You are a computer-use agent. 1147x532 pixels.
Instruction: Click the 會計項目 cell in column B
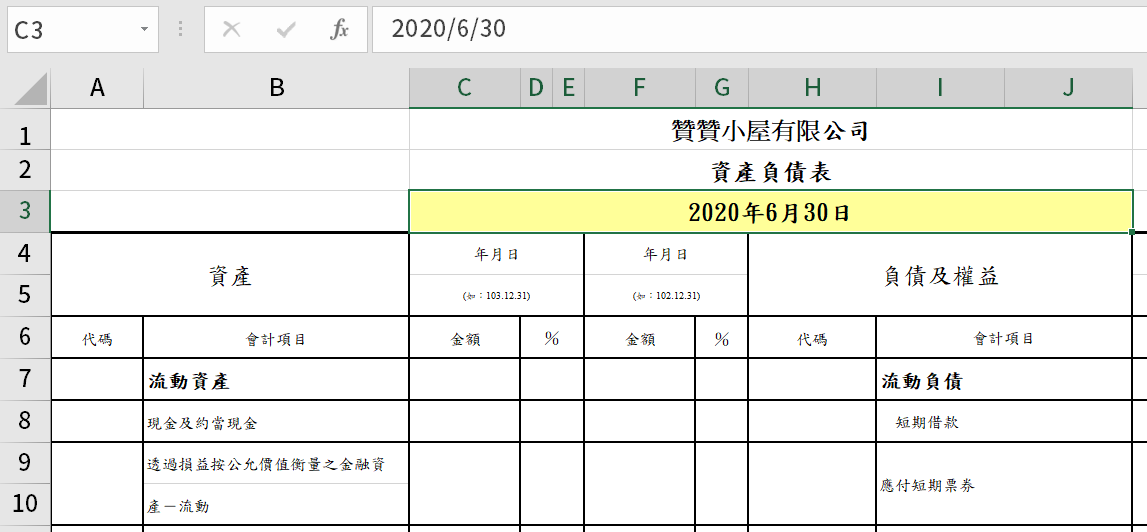point(277,338)
